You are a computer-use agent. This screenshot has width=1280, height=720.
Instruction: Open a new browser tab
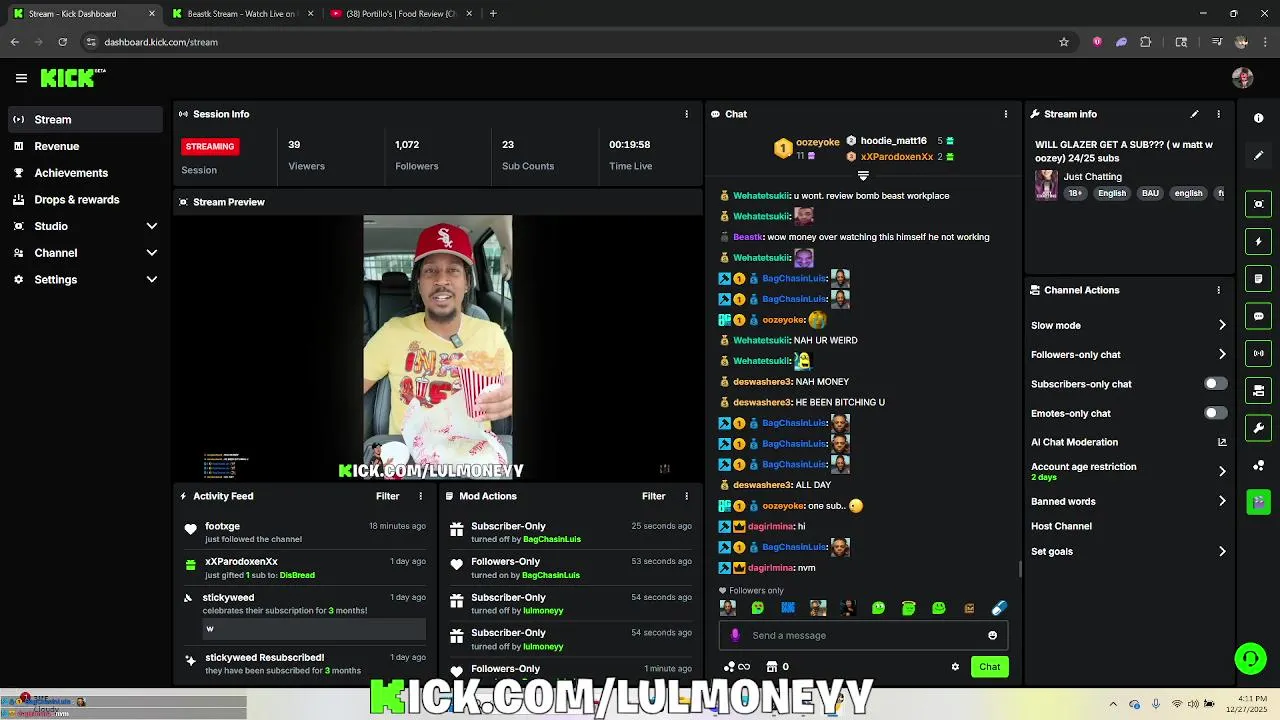tap(493, 14)
